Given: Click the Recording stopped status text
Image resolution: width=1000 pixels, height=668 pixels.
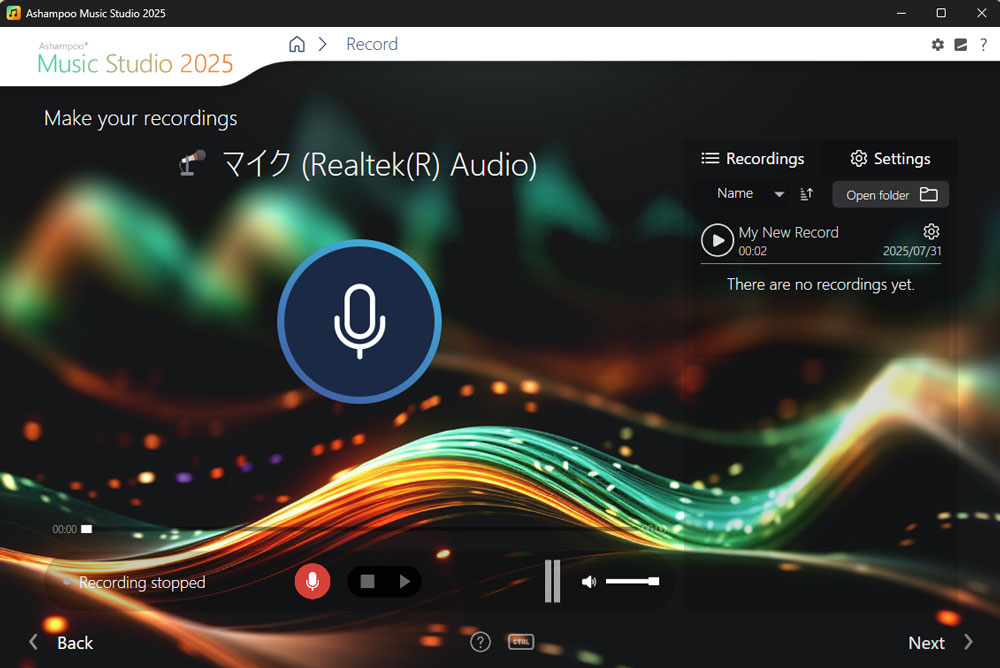Looking at the screenshot, I should click(x=142, y=582).
